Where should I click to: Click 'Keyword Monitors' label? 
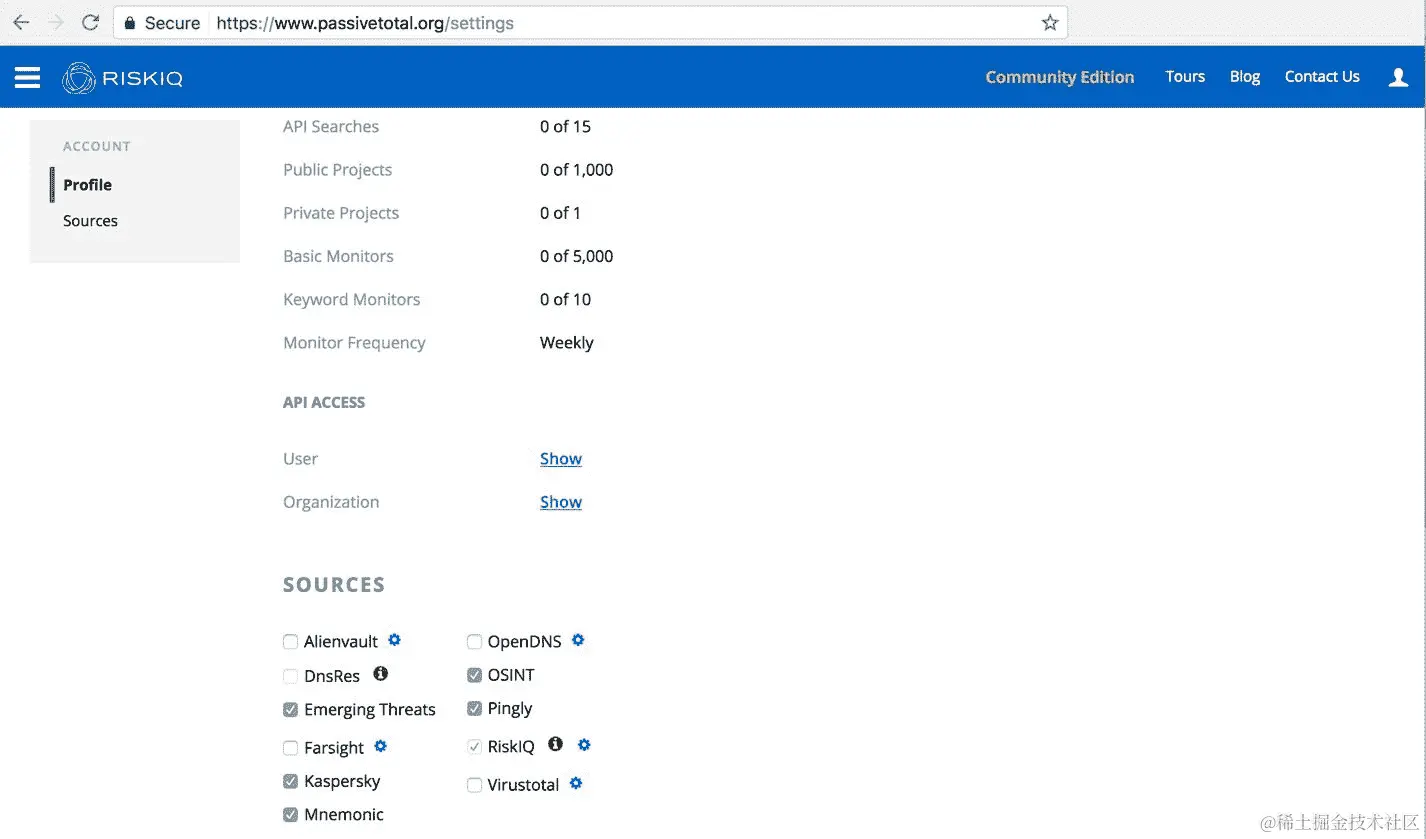pos(352,300)
